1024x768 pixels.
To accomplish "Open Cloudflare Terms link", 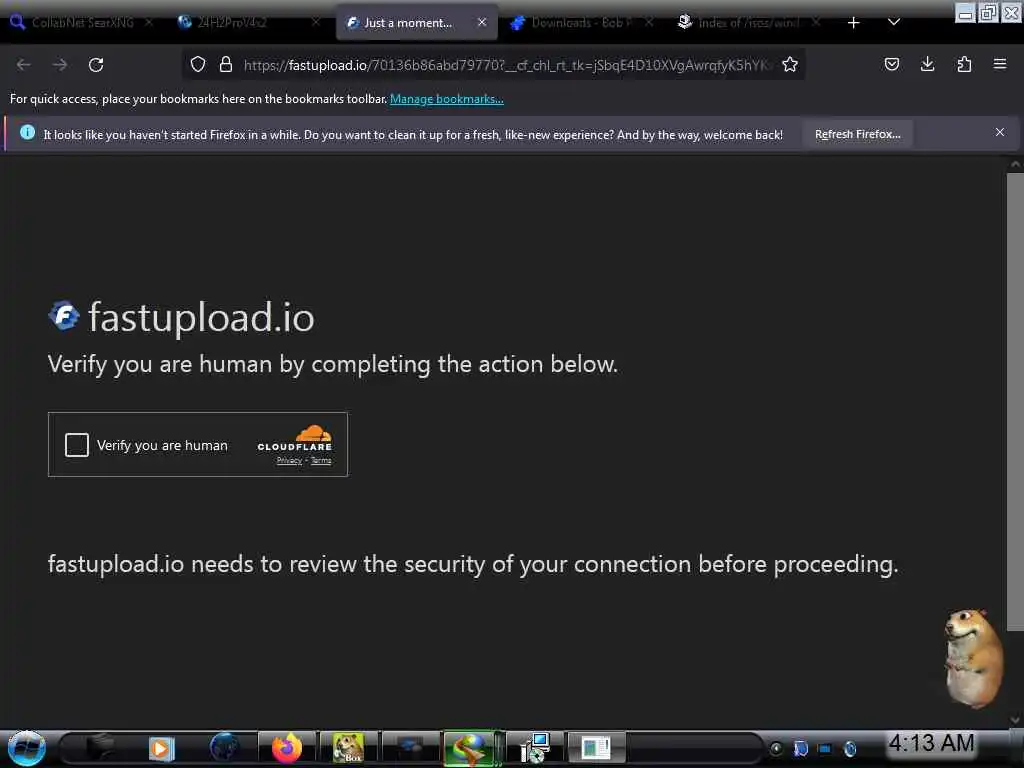I will pyautogui.click(x=321, y=460).
